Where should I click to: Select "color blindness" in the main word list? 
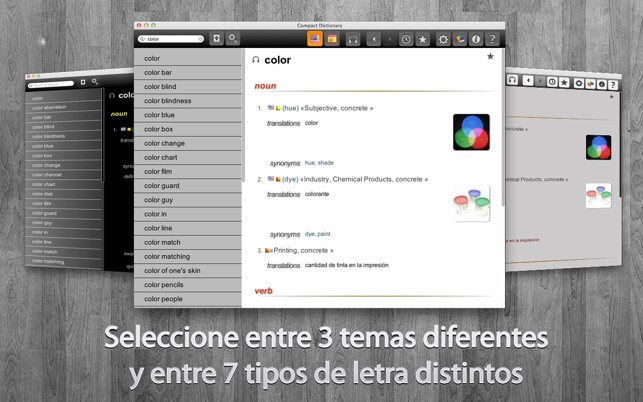click(188, 101)
